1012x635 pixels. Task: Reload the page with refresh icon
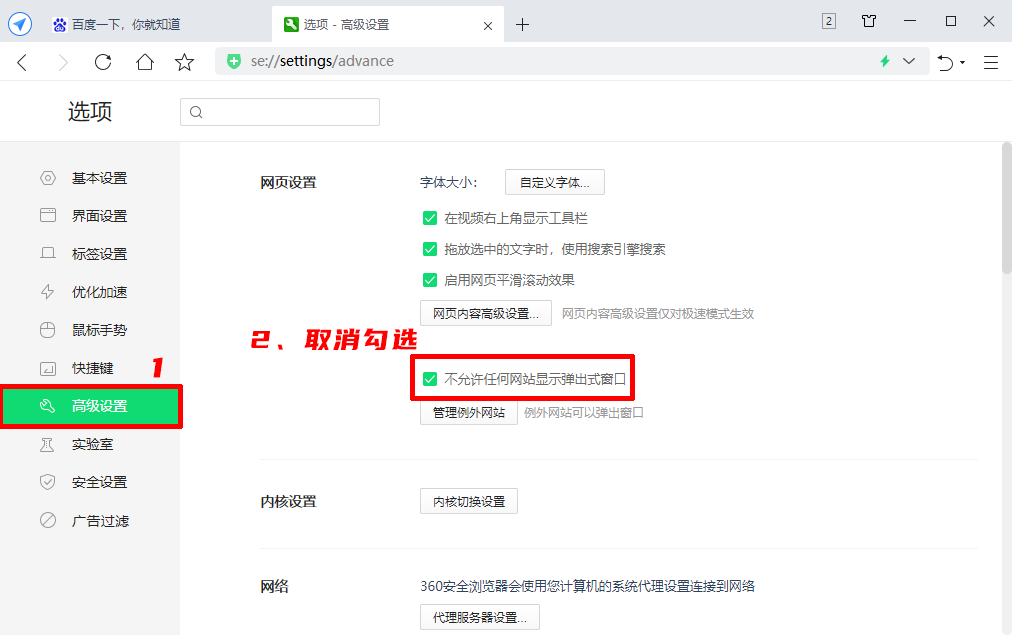(x=103, y=62)
